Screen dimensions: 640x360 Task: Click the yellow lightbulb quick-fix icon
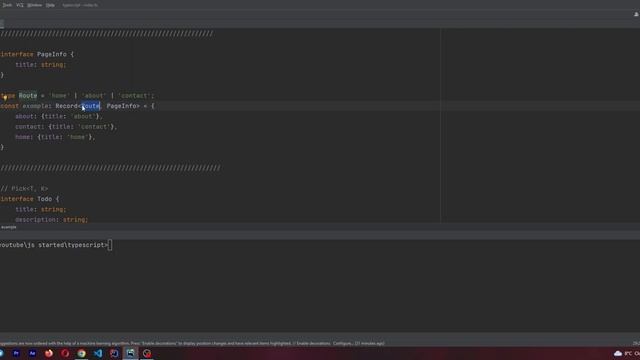[5, 97]
